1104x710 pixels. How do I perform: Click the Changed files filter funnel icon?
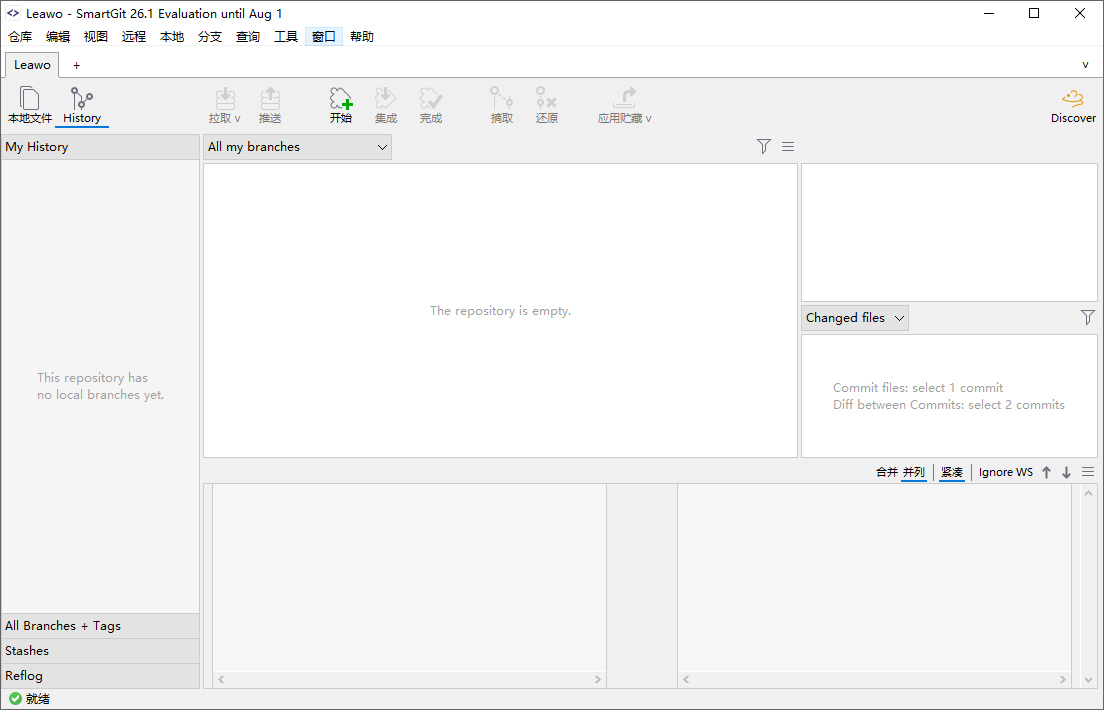click(x=1088, y=318)
